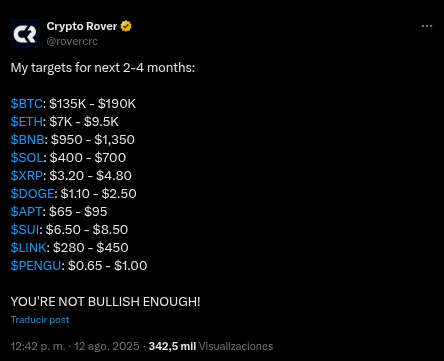Click the YOU'RE NOT BULLISH ENOUGH text

pos(105,302)
